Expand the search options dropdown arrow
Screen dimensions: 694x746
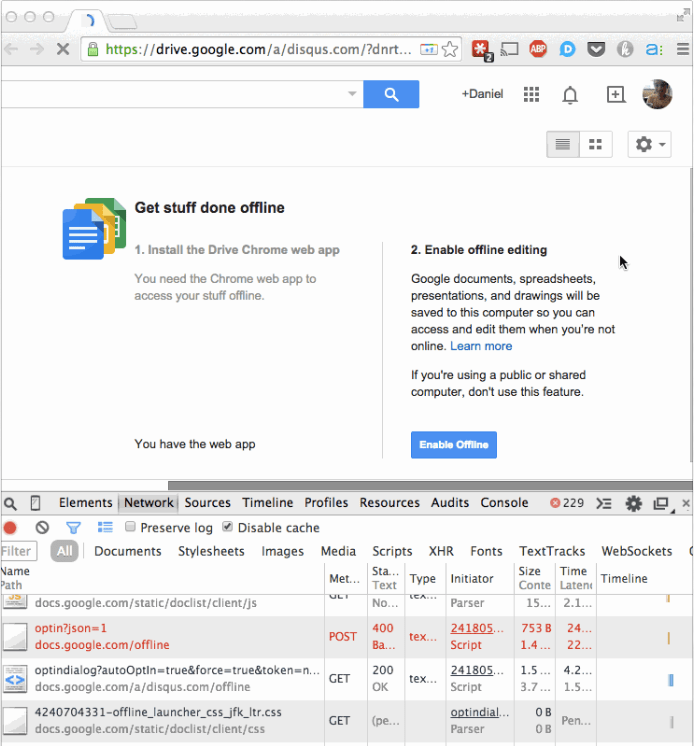click(352, 94)
